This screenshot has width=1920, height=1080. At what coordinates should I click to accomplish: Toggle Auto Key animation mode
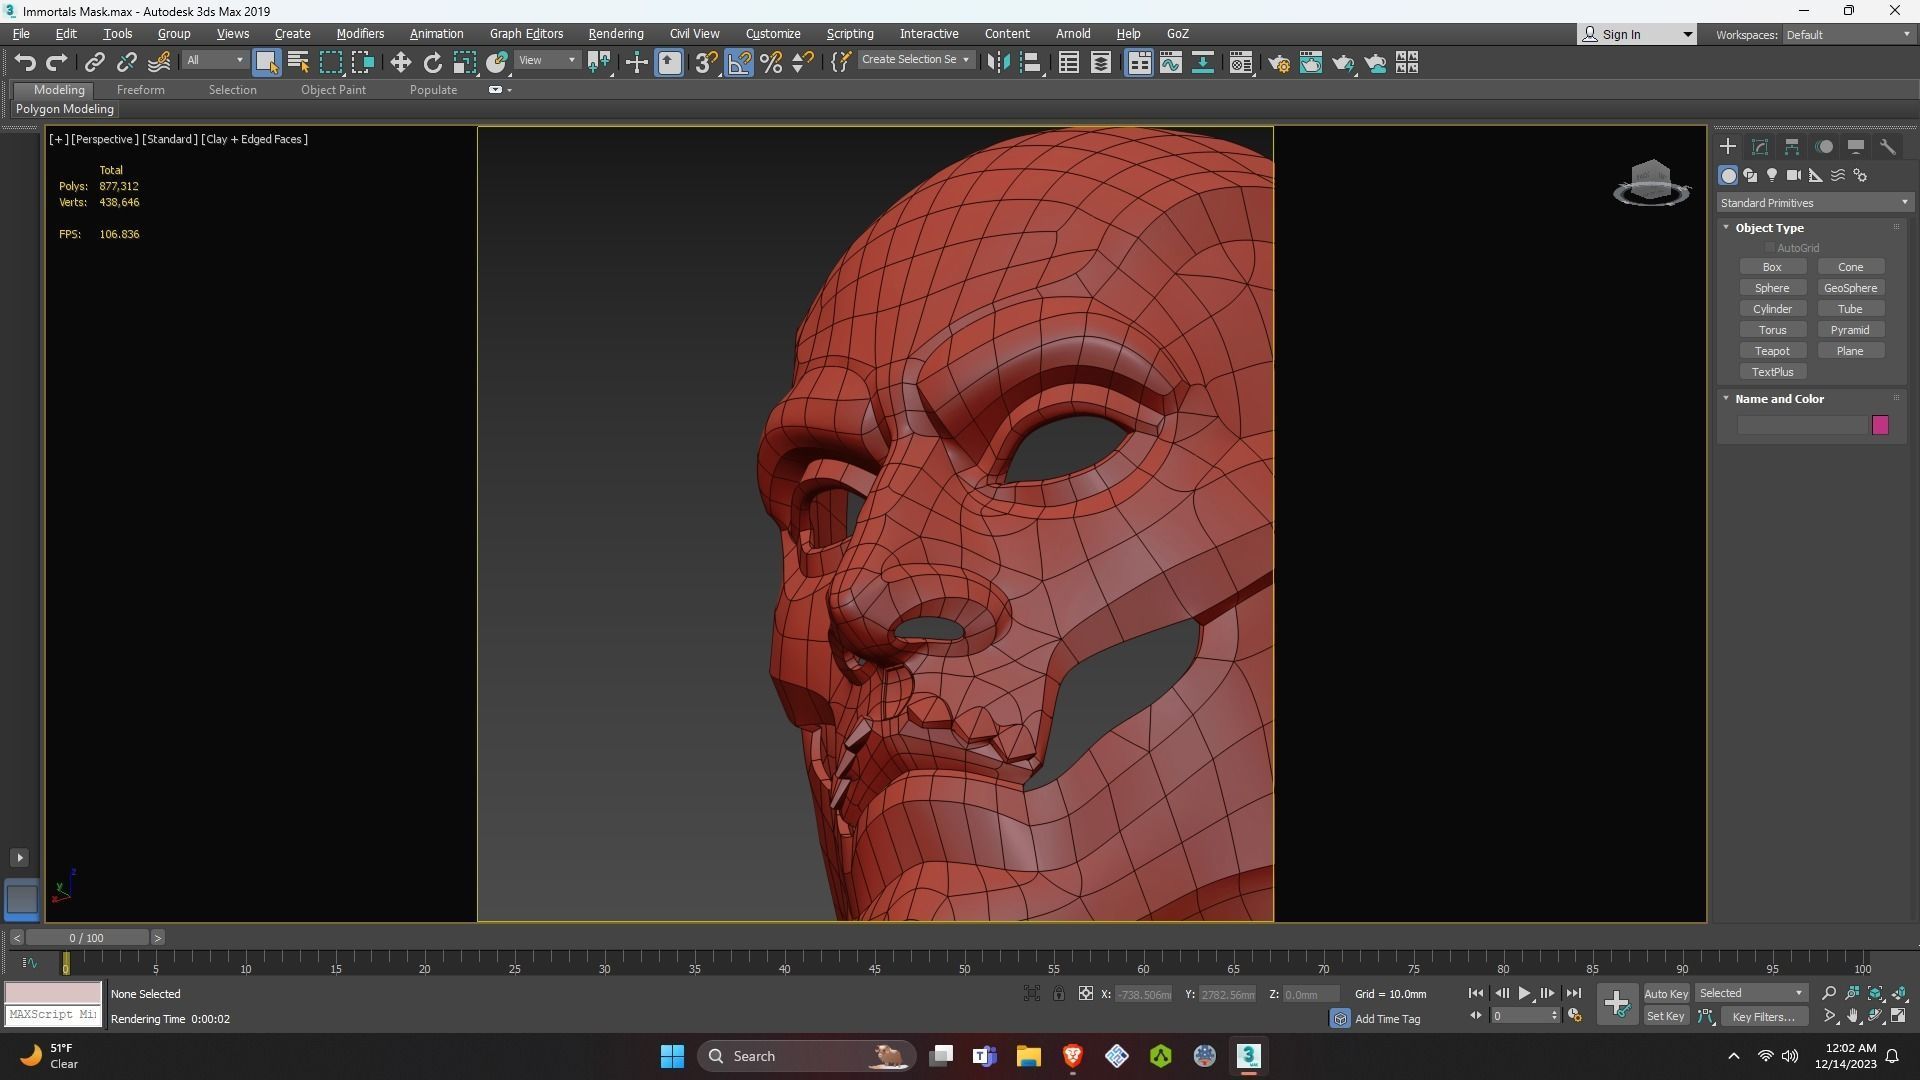coord(1666,993)
